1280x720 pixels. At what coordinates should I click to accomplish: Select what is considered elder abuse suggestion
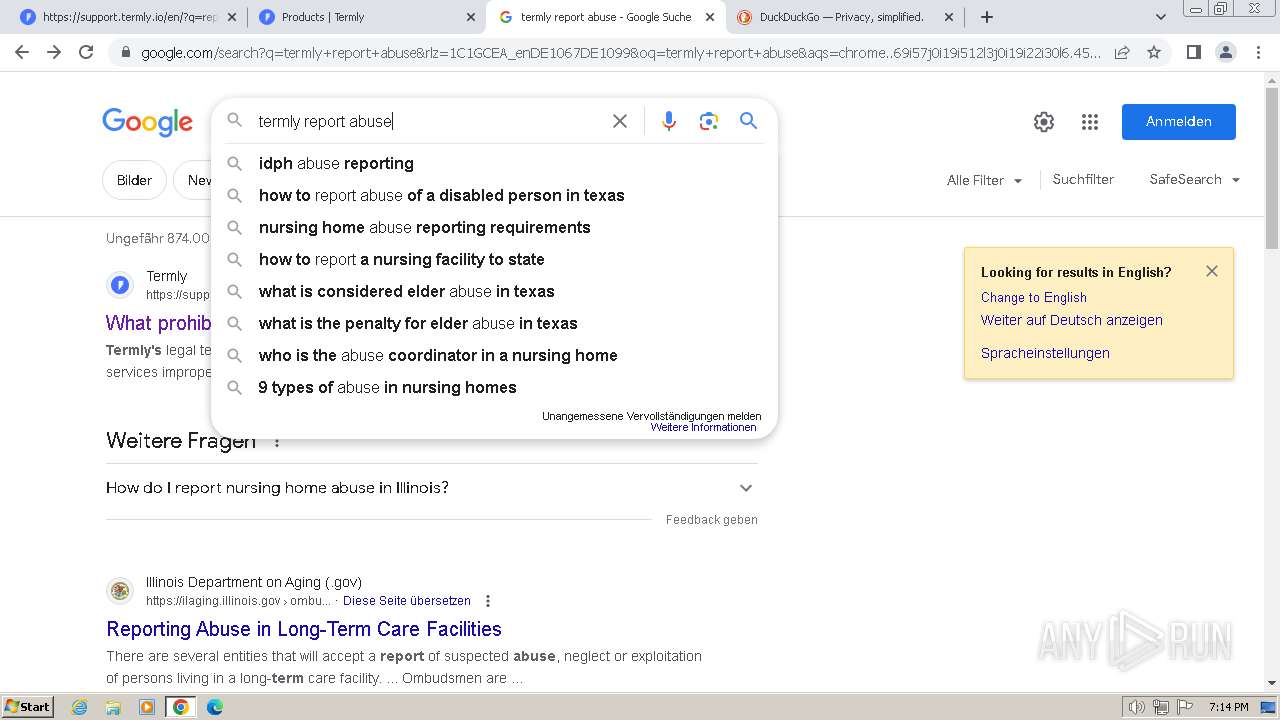click(x=494, y=291)
